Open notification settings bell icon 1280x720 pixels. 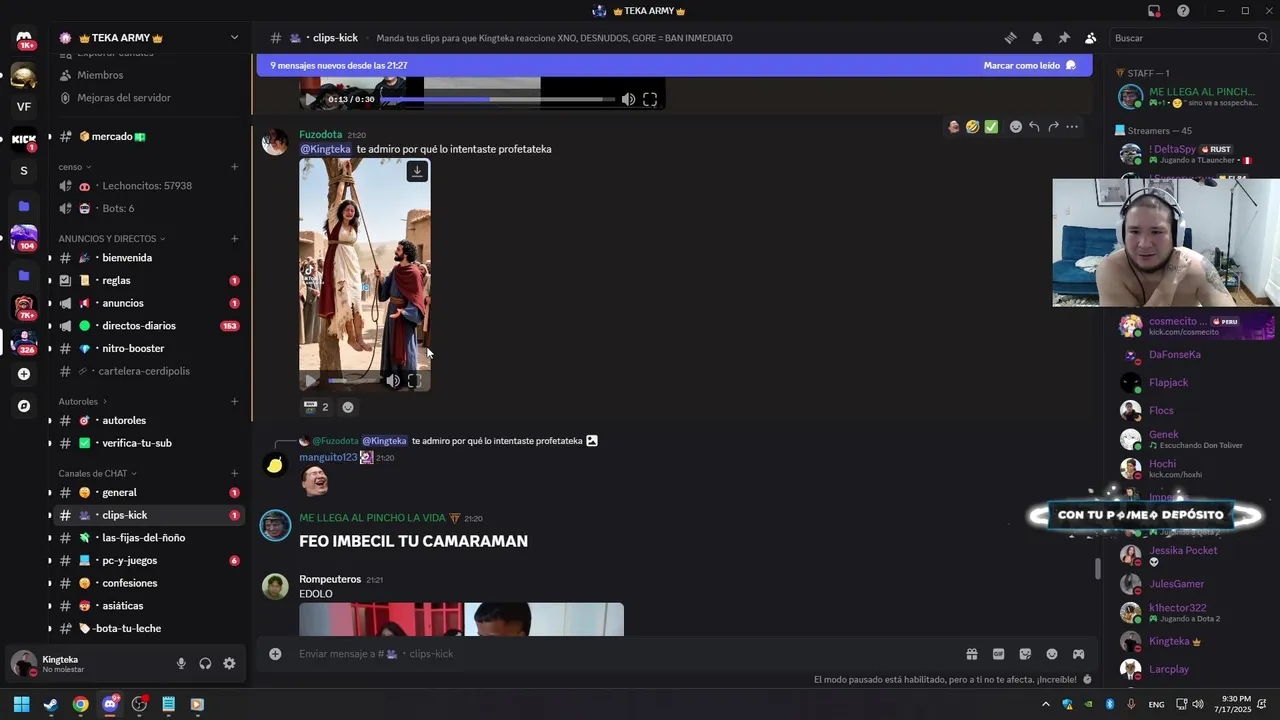point(1037,38)
